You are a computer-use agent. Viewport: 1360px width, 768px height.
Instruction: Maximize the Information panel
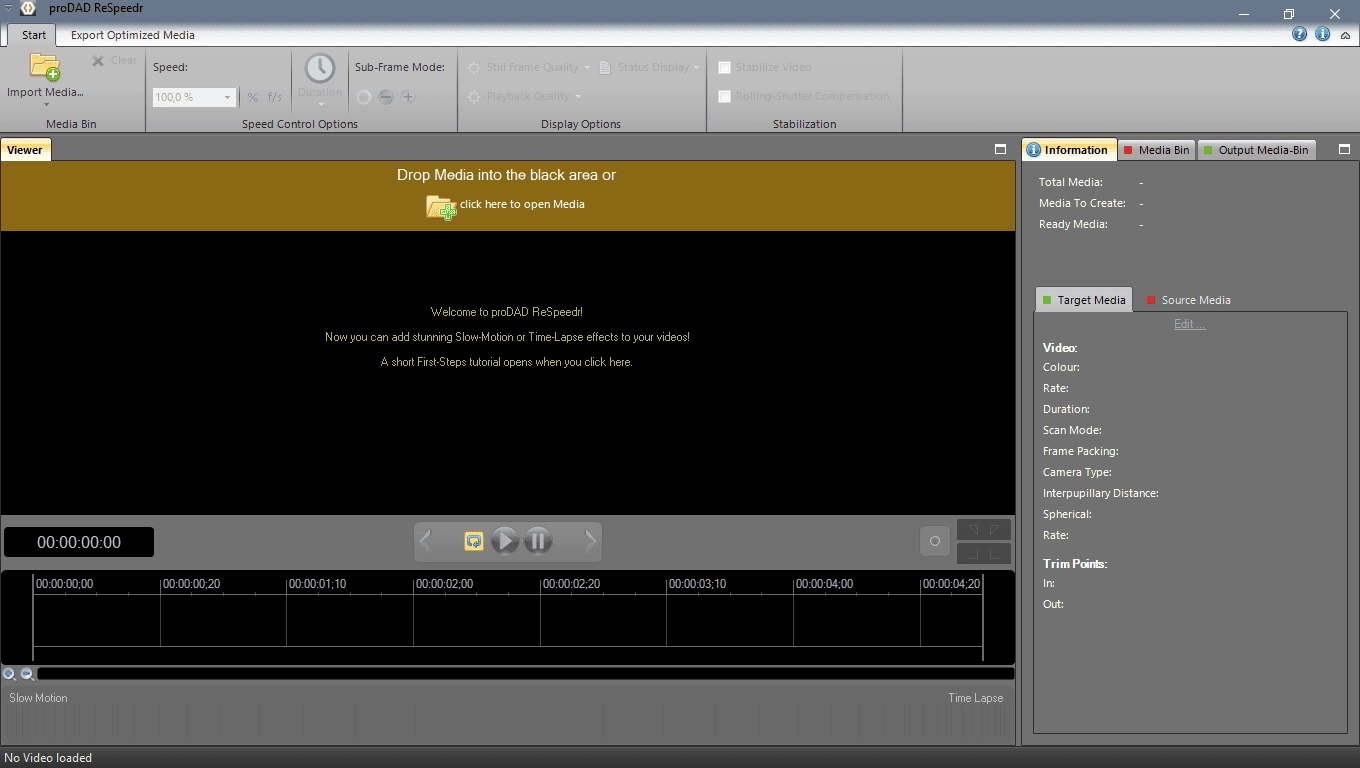tap(1344, 149)
